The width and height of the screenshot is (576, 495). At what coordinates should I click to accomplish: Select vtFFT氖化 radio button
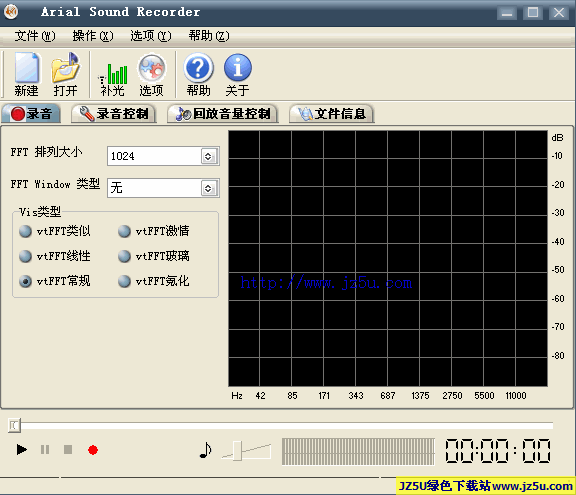pos(124,282)
